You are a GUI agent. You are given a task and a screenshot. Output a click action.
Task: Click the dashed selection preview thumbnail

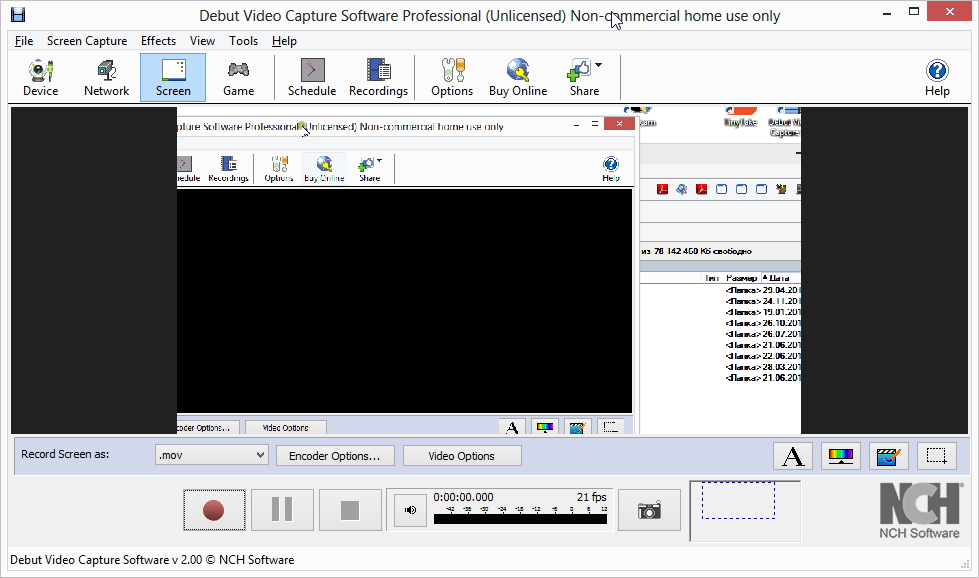point(739,500)
